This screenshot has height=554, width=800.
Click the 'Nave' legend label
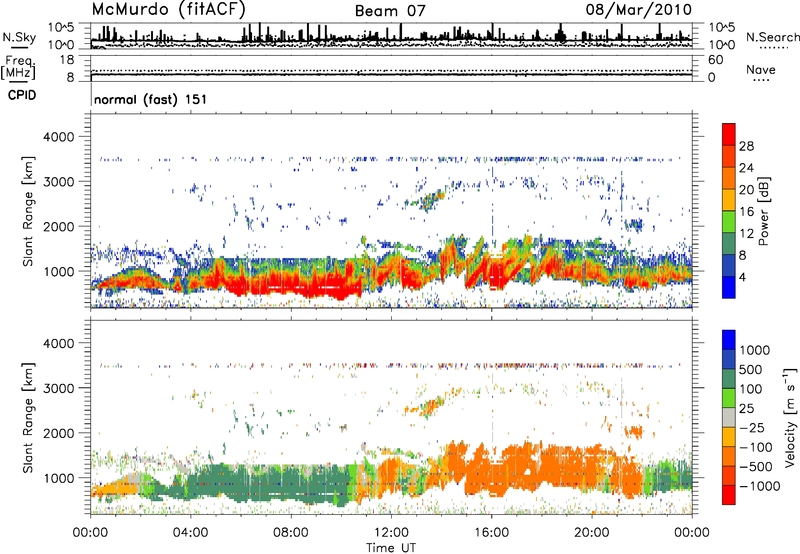point(761,69)
